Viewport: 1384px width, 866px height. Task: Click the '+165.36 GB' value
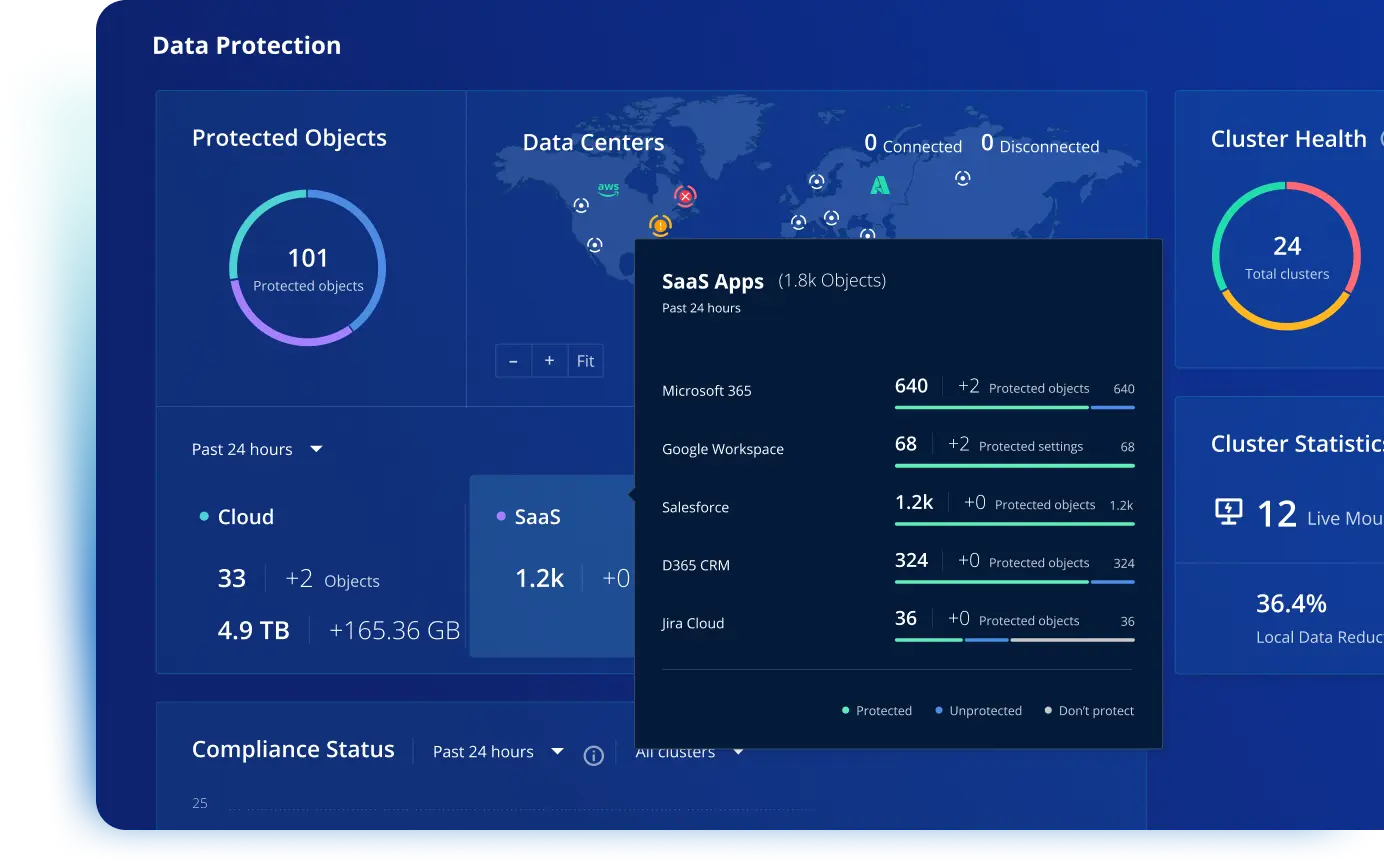(x=394, y=631)
